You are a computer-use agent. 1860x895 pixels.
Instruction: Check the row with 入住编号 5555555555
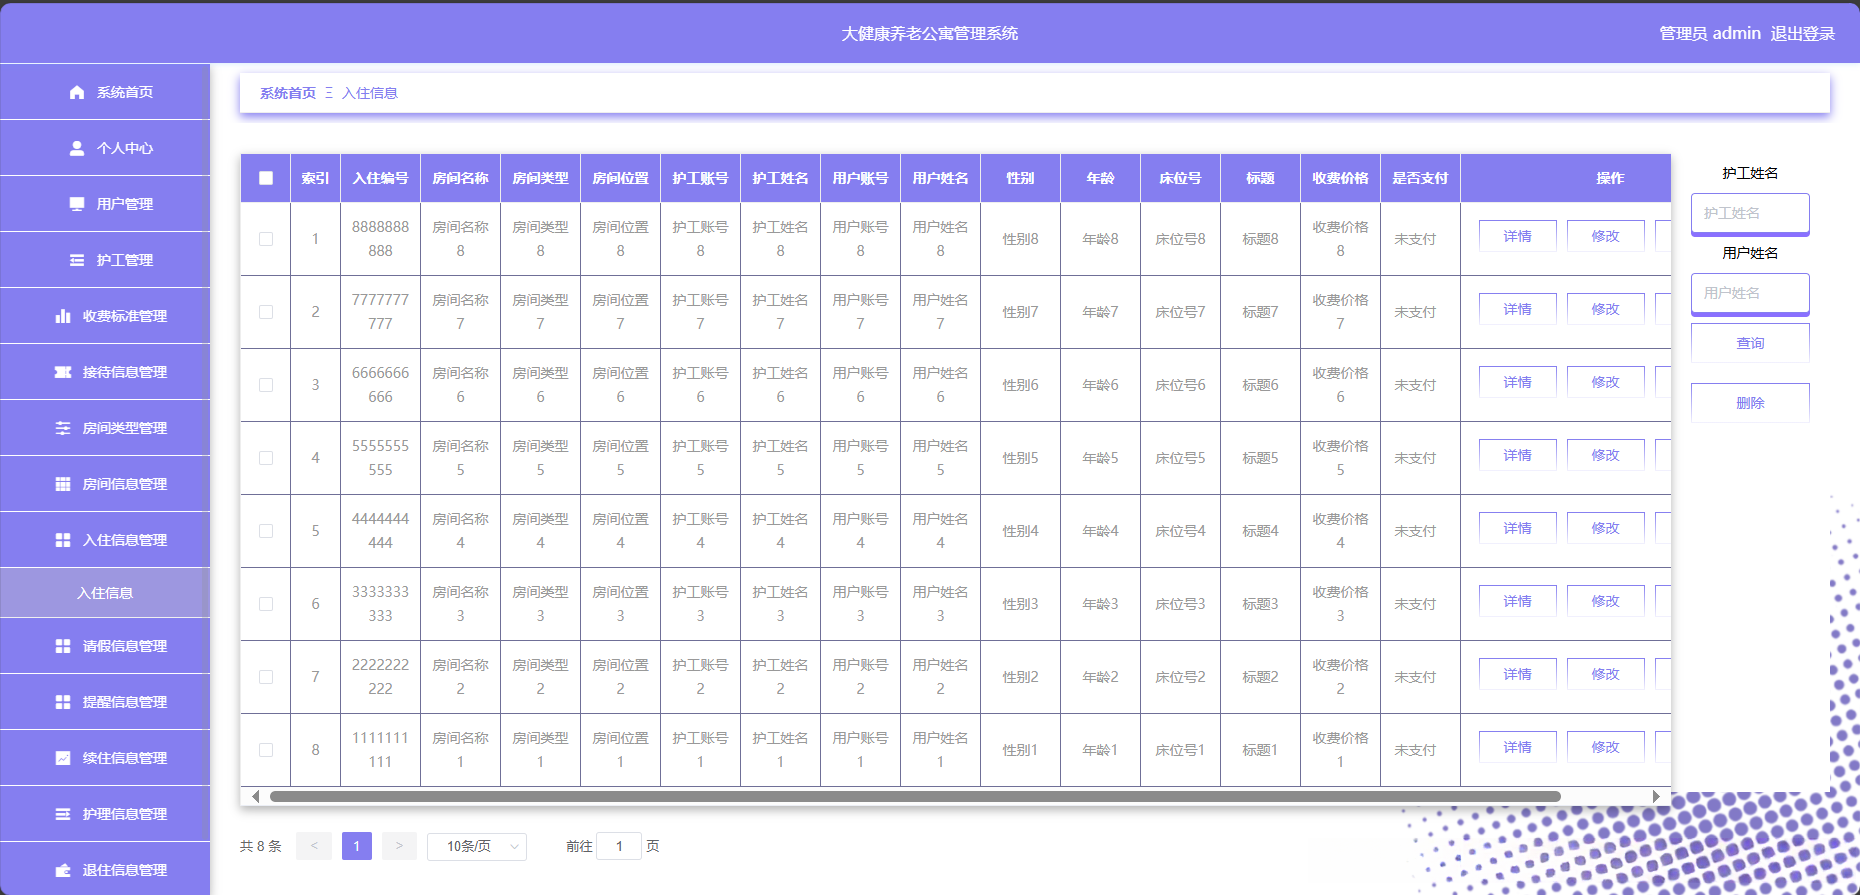(266, 458)
